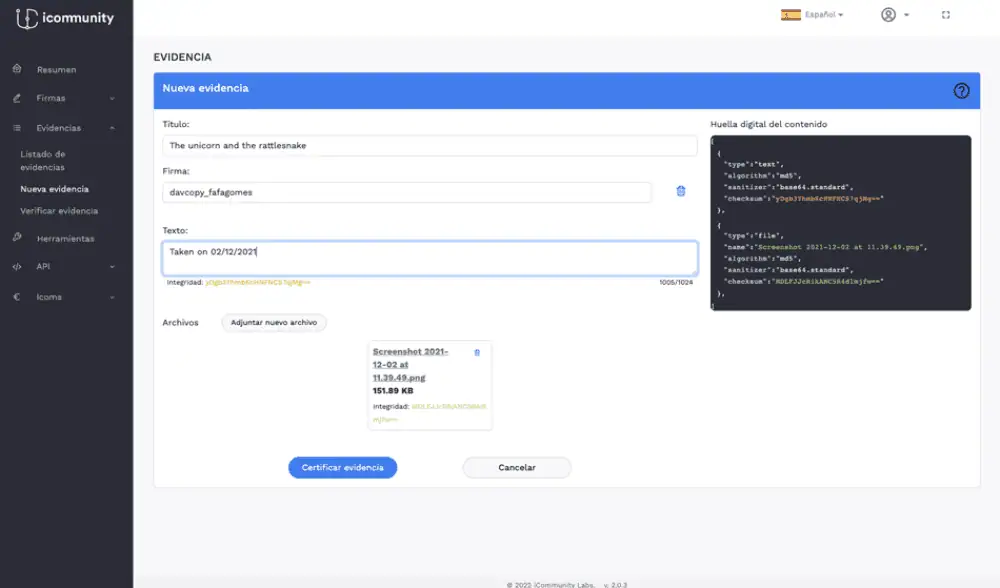Toggle fullscreen mode icon
The image size is (1000, 588).
(x=946, y=15)
